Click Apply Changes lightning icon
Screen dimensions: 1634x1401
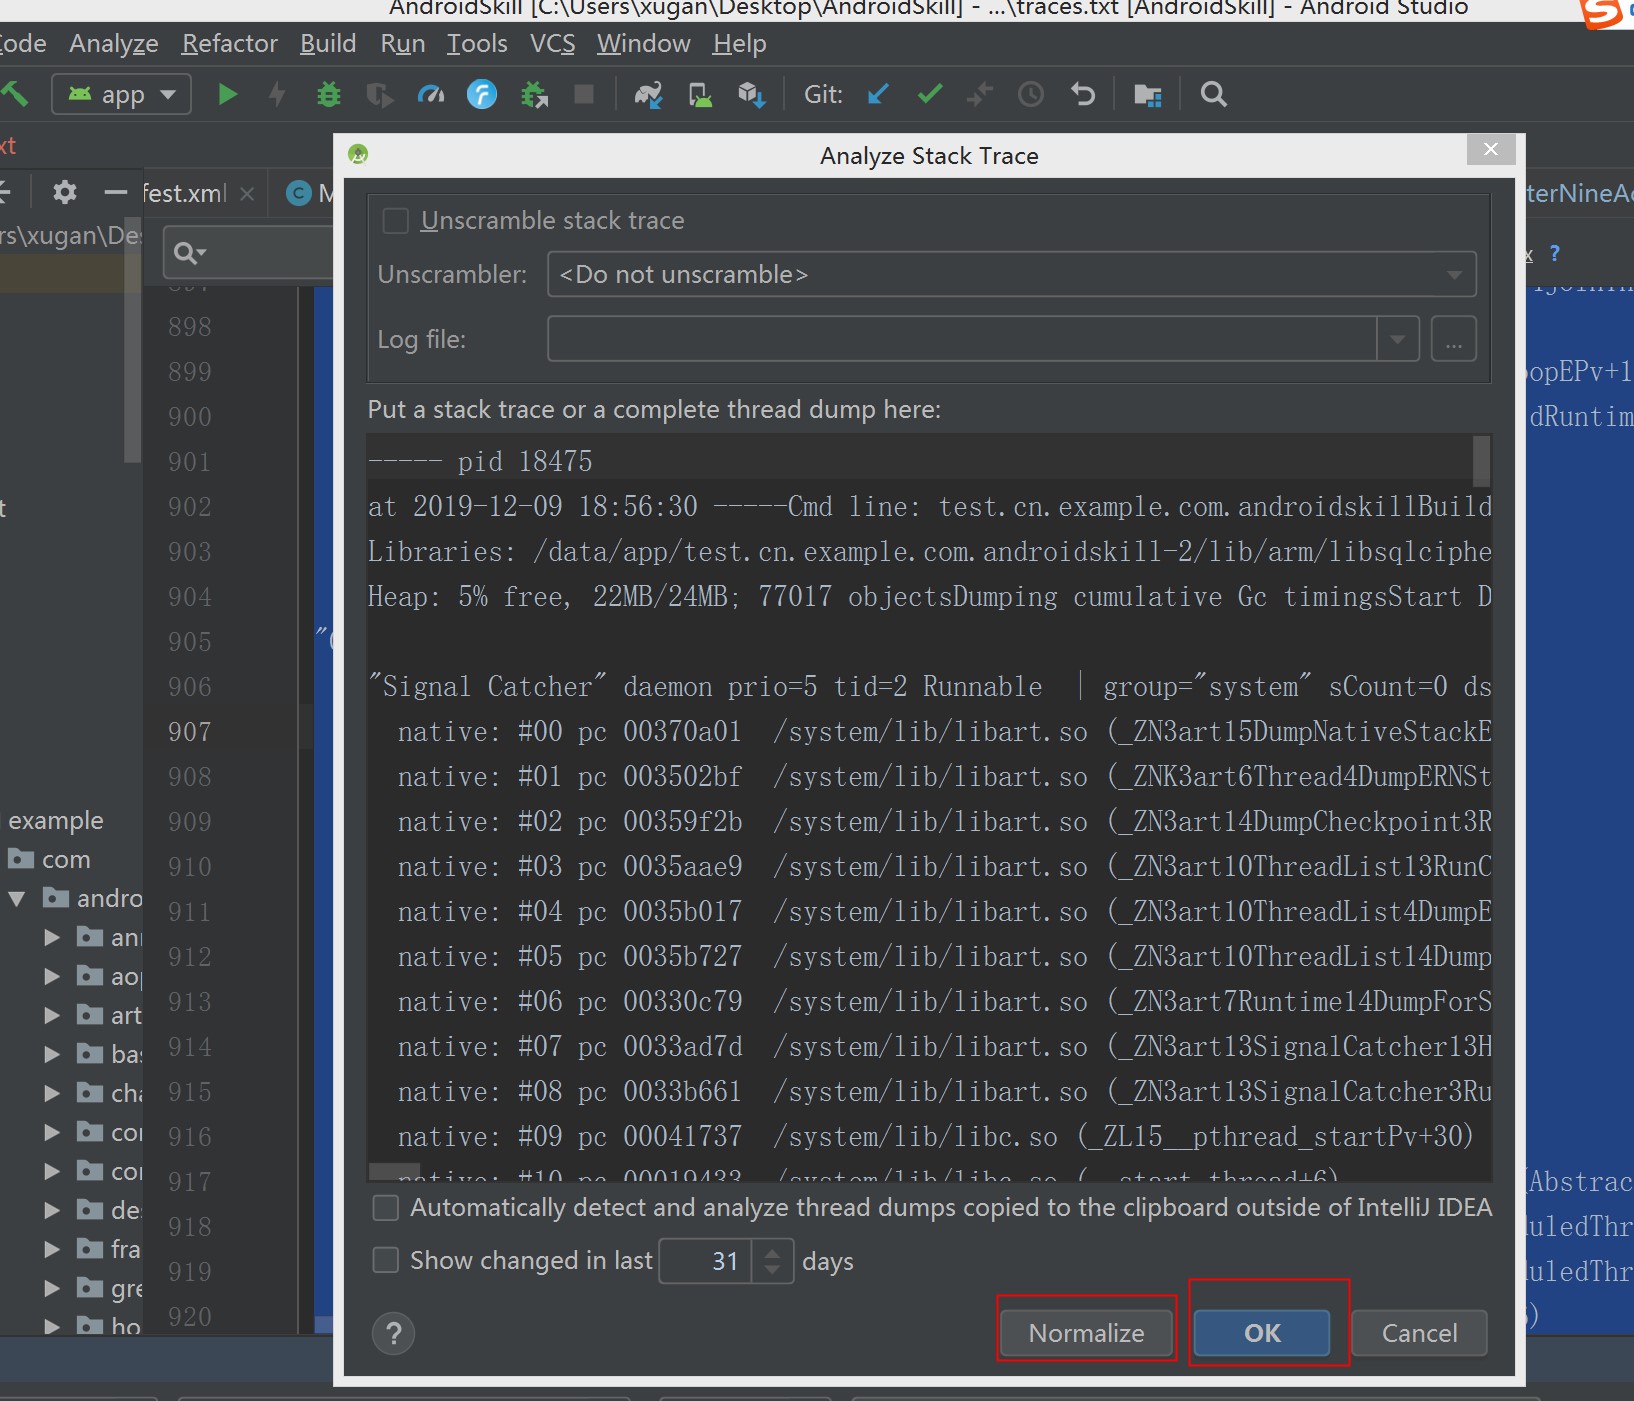tap(278, 94)
